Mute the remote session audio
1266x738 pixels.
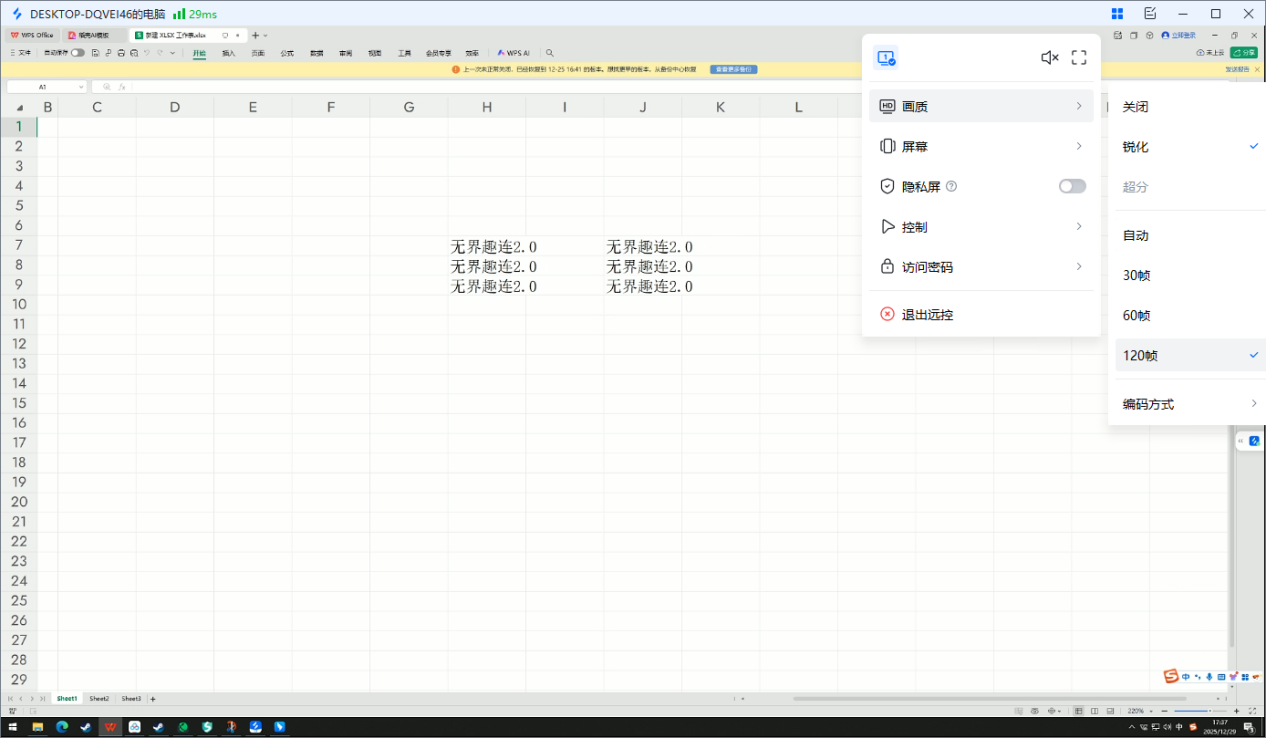[1048, 57]
